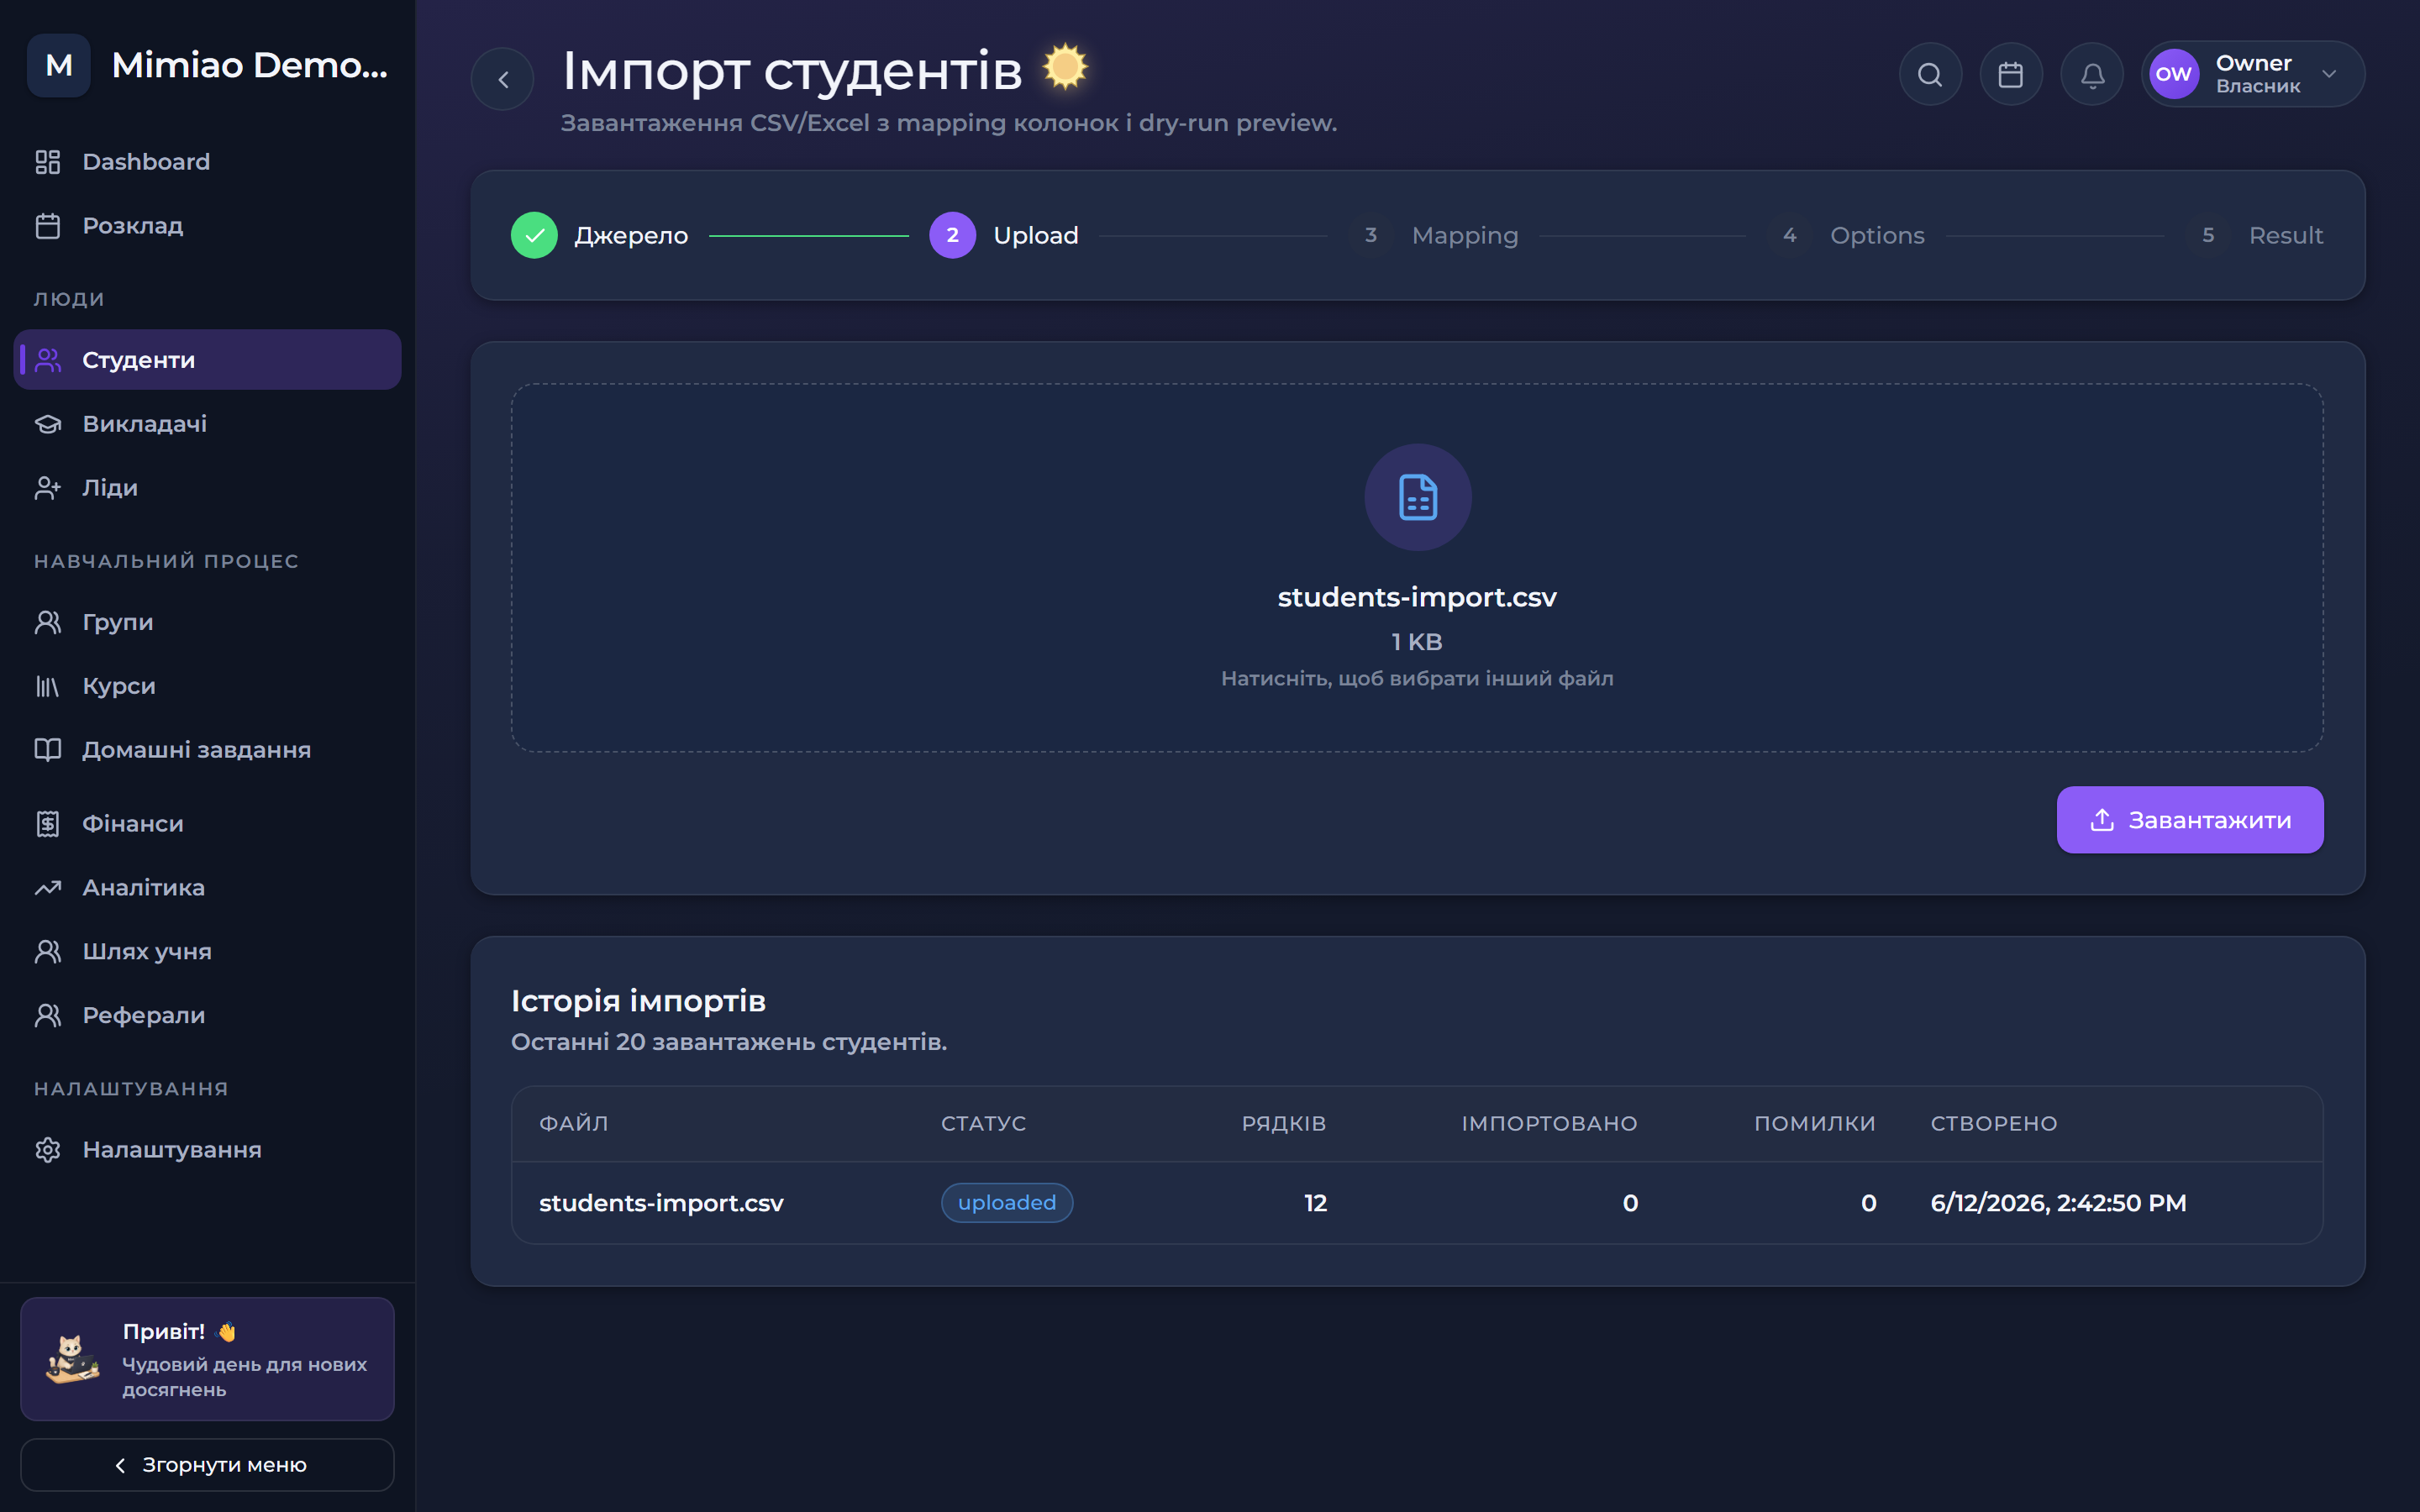Click the sun emoji beside title

[1065, 67]
